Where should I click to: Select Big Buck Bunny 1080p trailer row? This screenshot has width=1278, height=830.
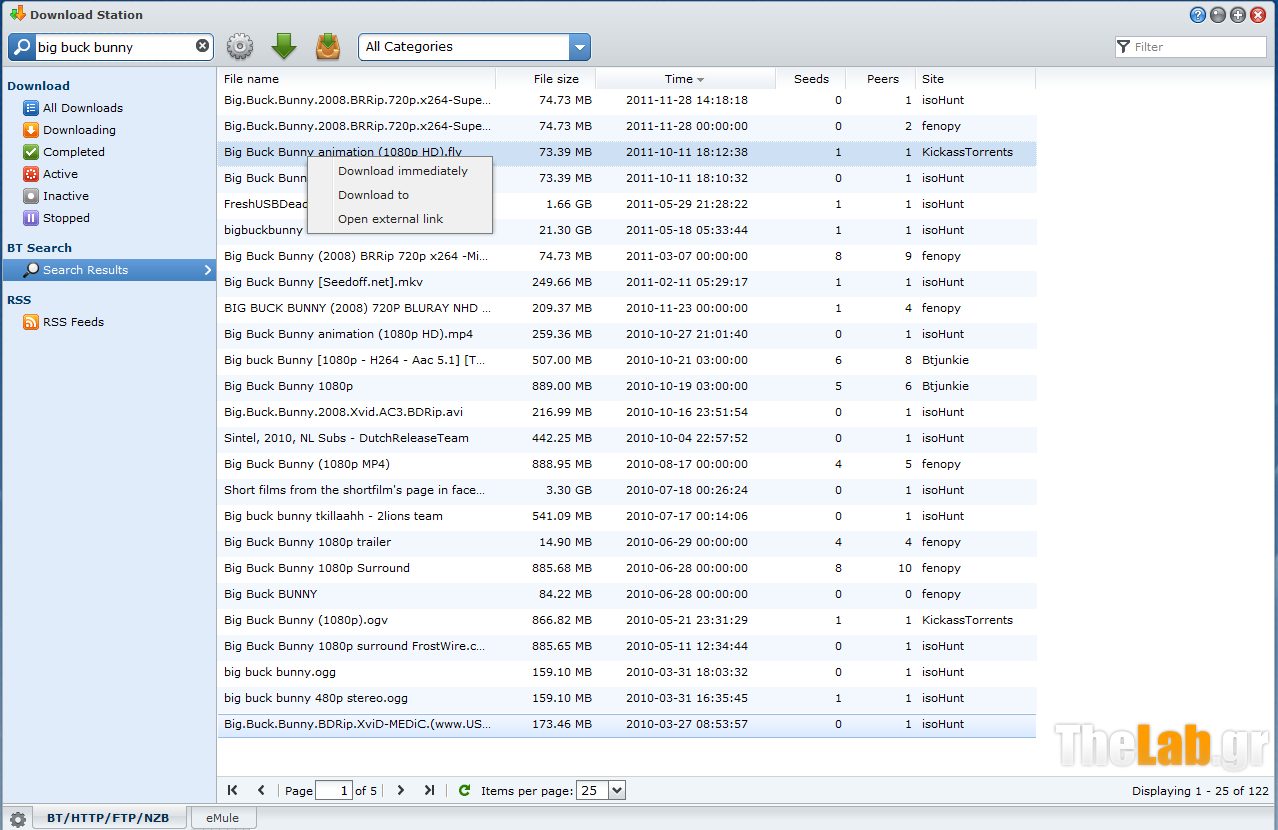pos(626,542)
